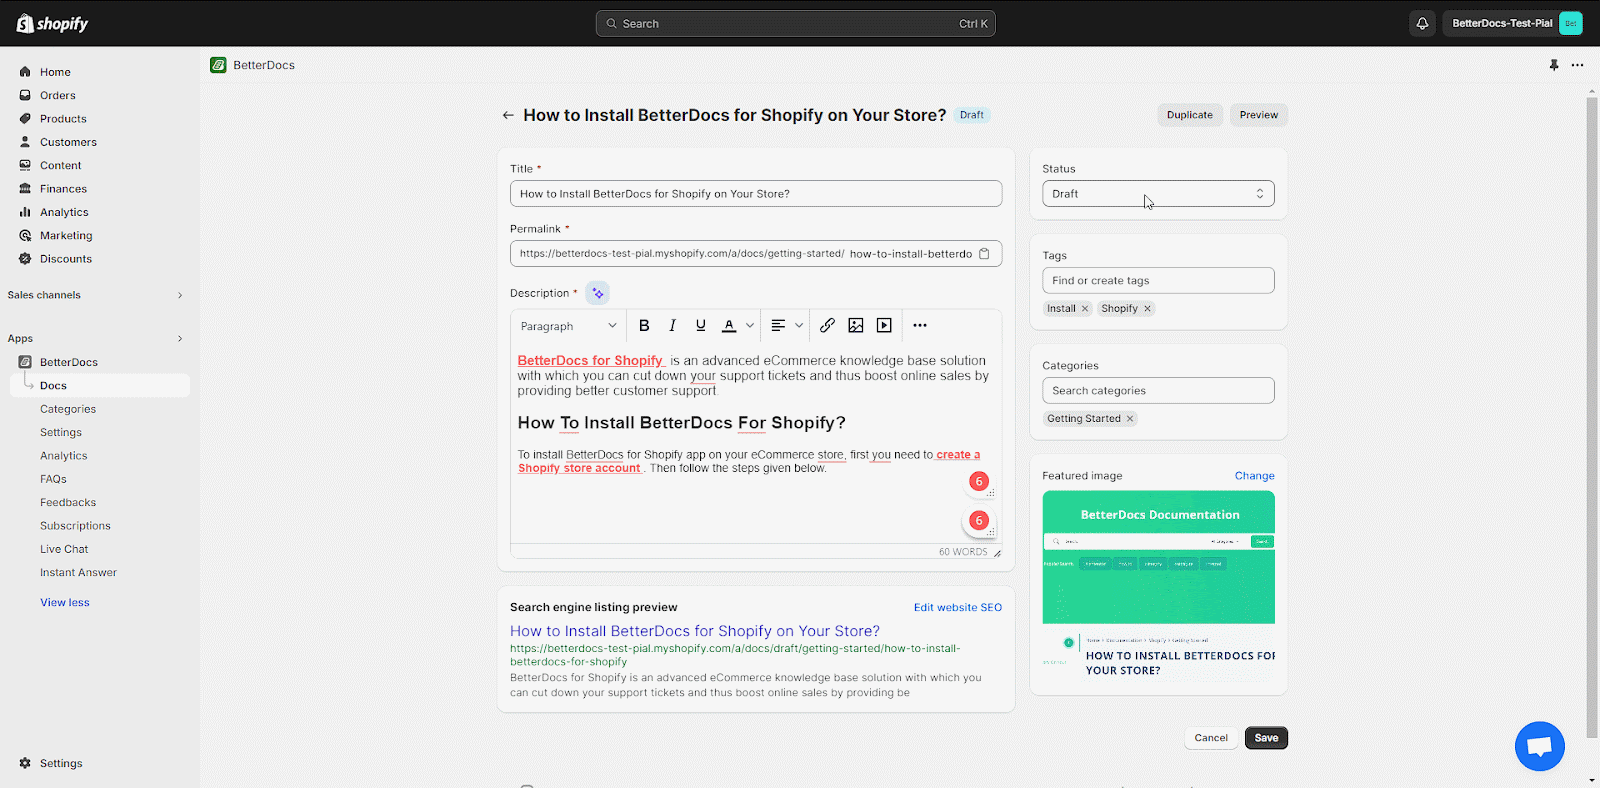Click the View less link
The height and width of the screenshot is (788, 1600).
65,603
